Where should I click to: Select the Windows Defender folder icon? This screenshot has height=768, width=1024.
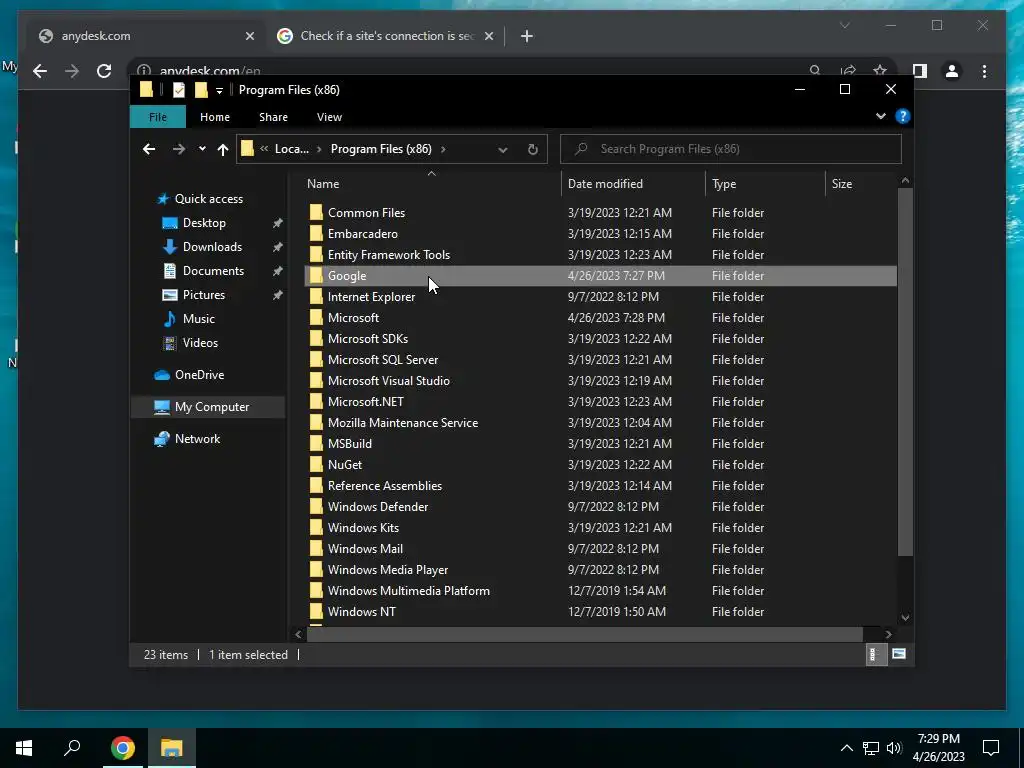coord(316,506)
